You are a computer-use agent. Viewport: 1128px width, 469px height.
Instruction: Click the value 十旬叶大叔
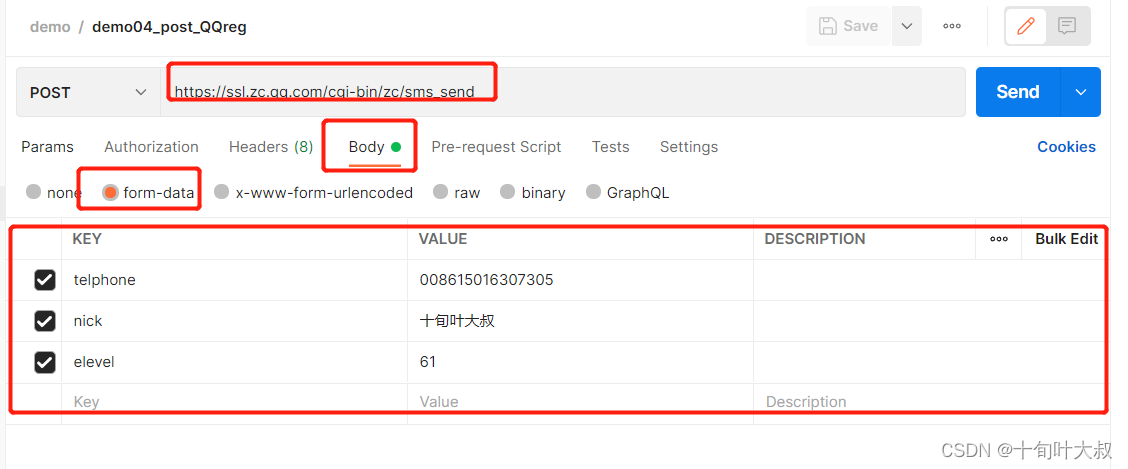coord(457,321)
